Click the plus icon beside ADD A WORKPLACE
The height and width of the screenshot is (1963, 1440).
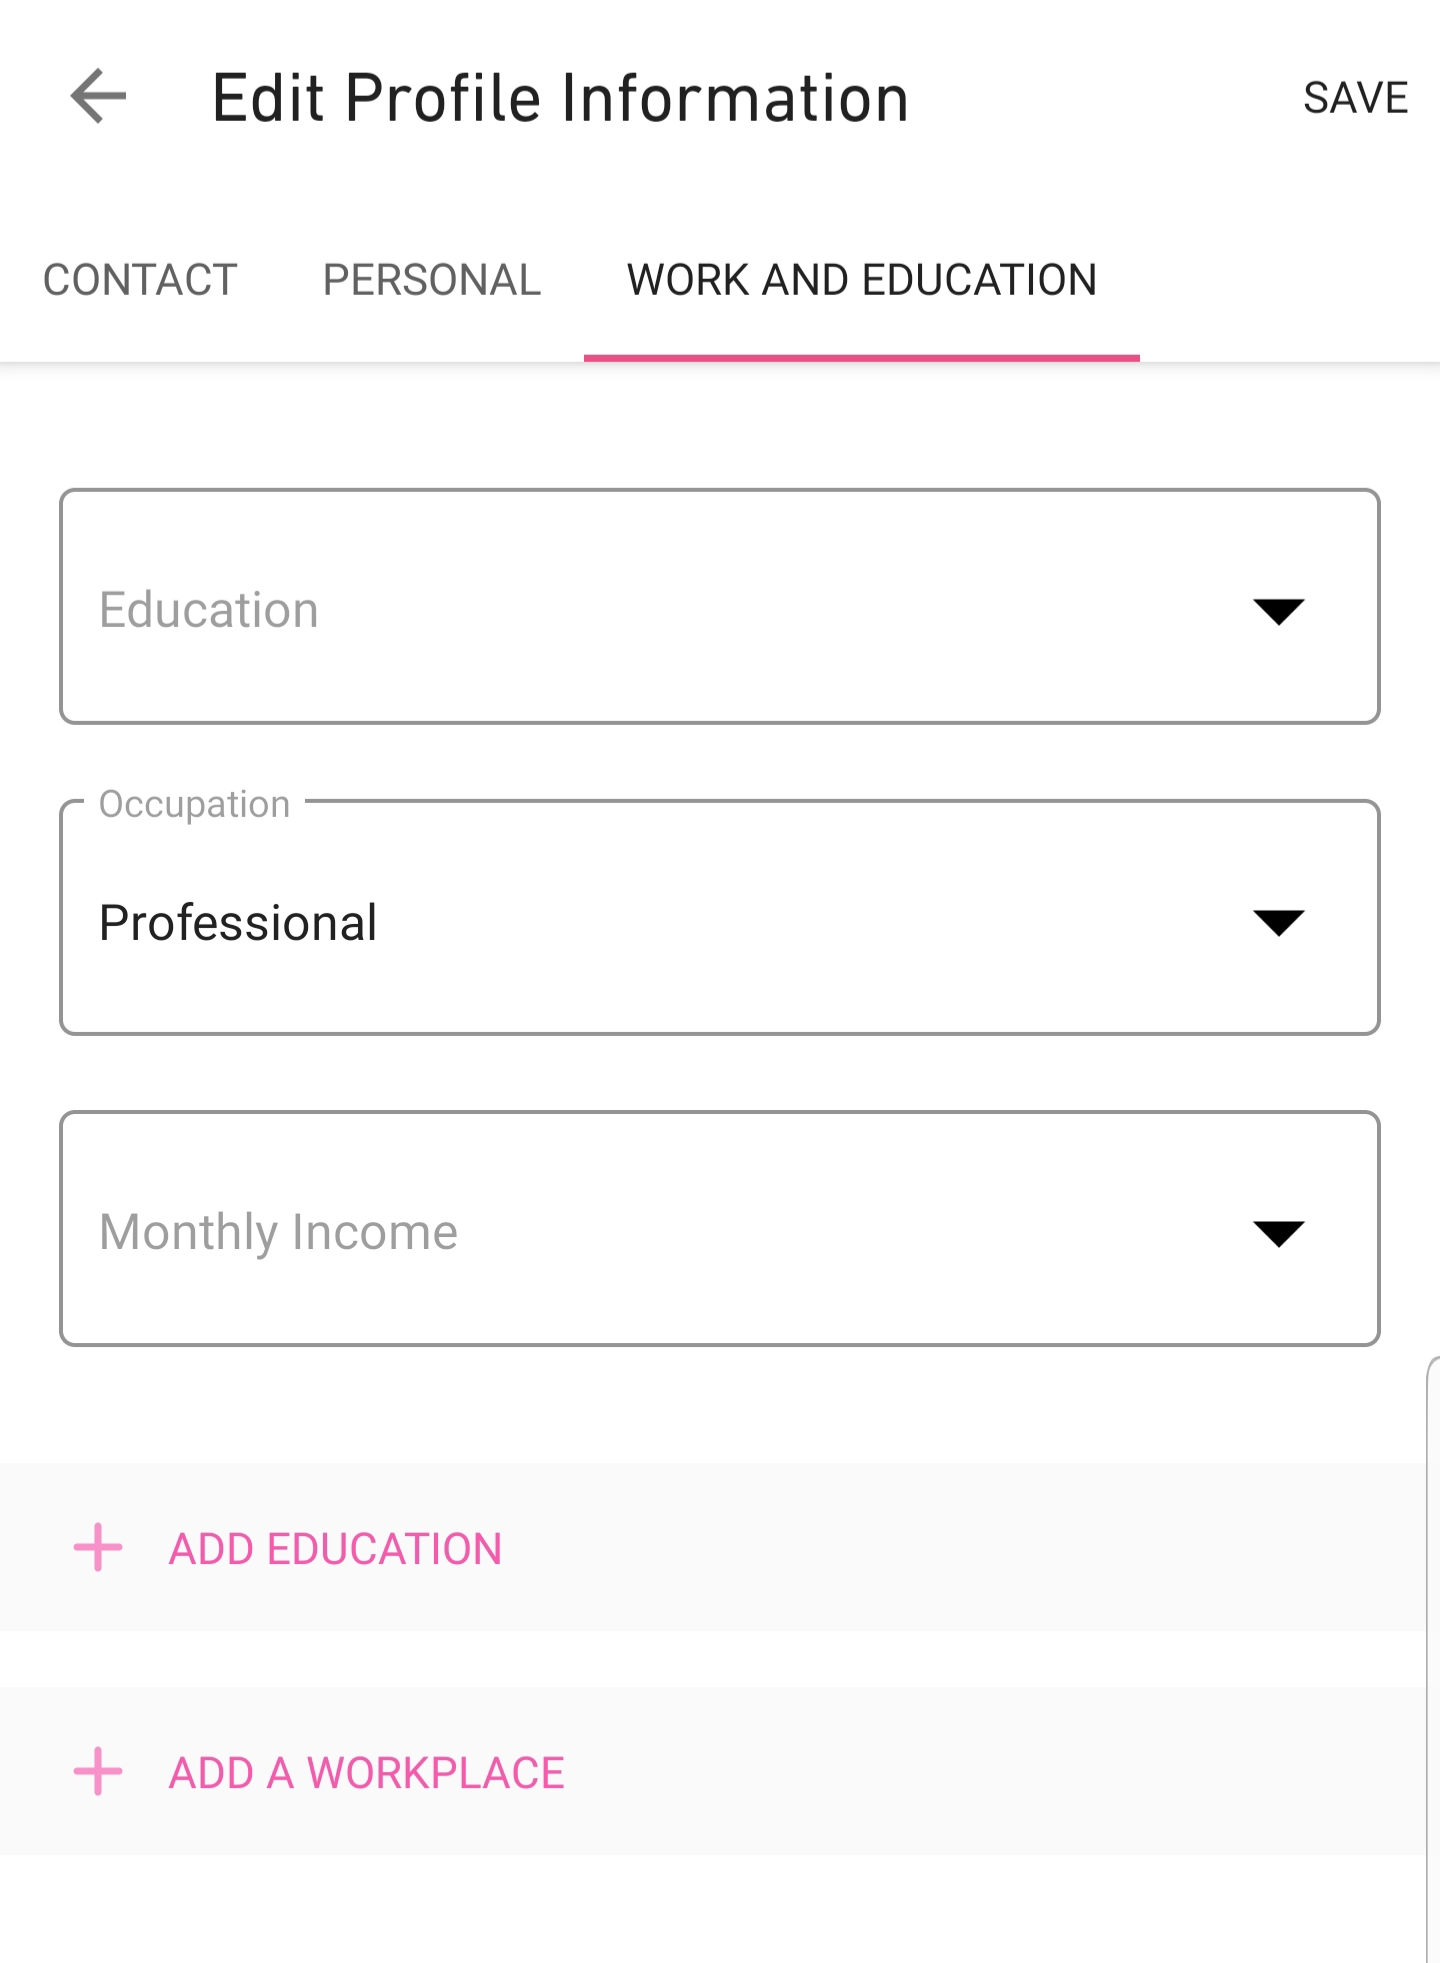pyautogui.click(x=98, y=1771)
